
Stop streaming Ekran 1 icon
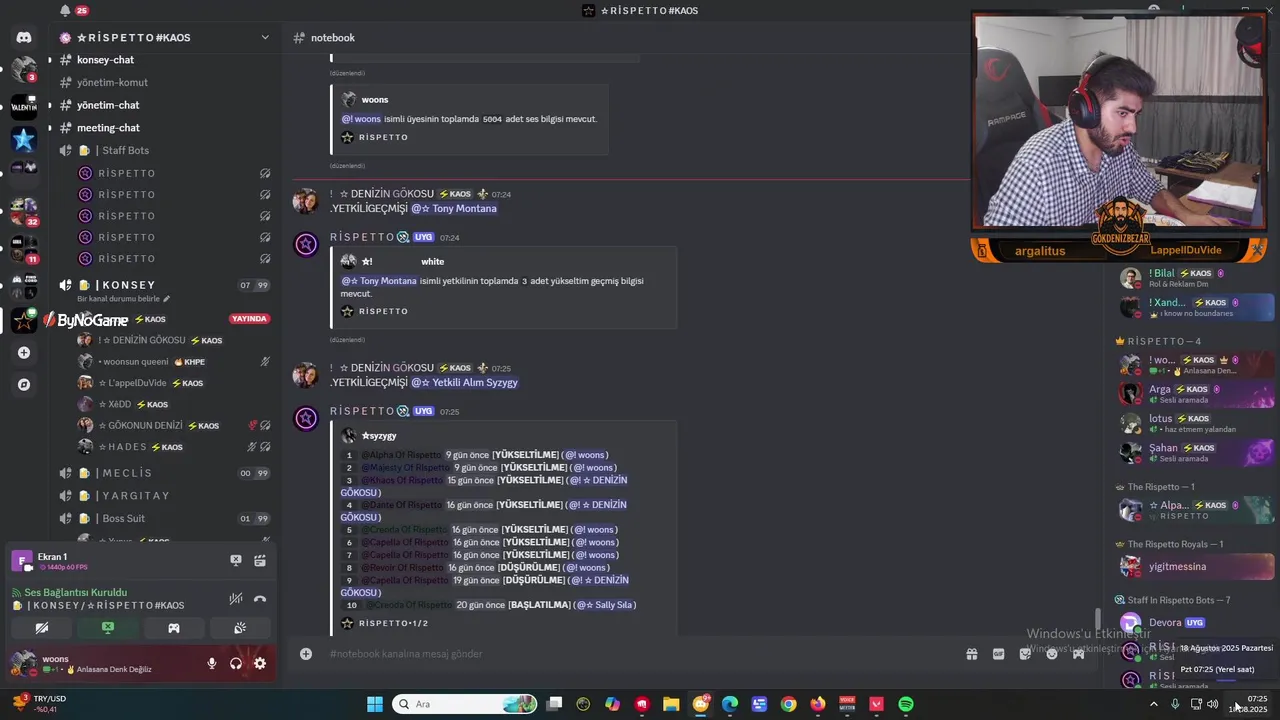pyautogui.click(x=236, y=561)
